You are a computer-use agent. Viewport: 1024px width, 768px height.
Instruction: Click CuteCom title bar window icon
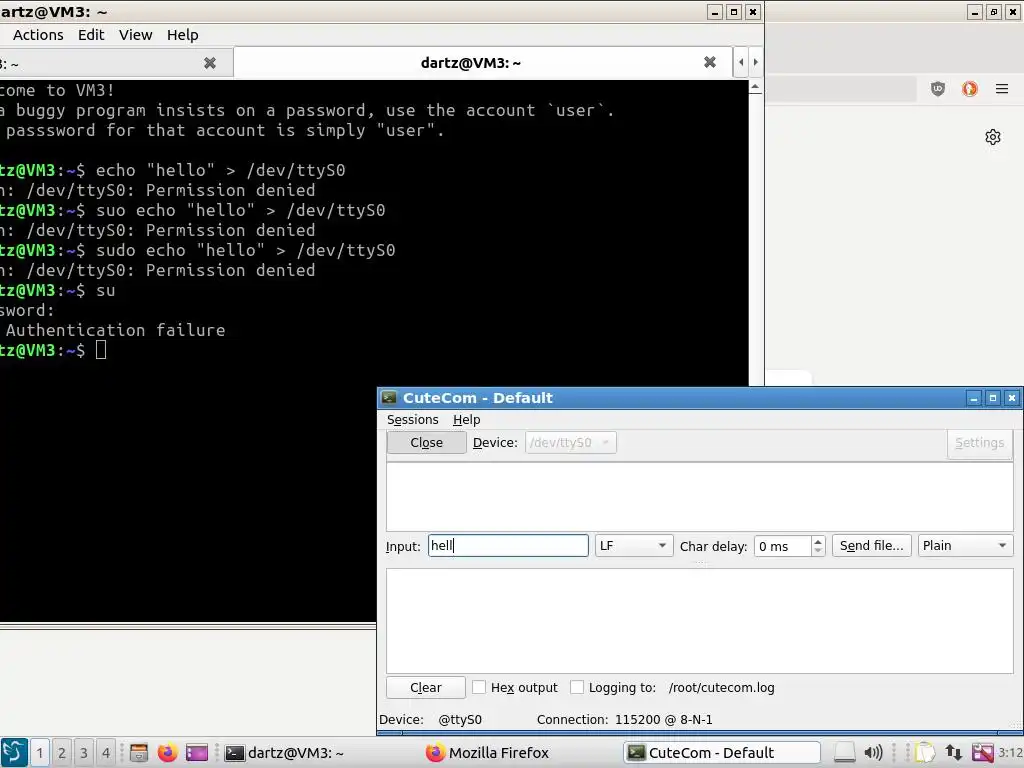coord(389,397)
